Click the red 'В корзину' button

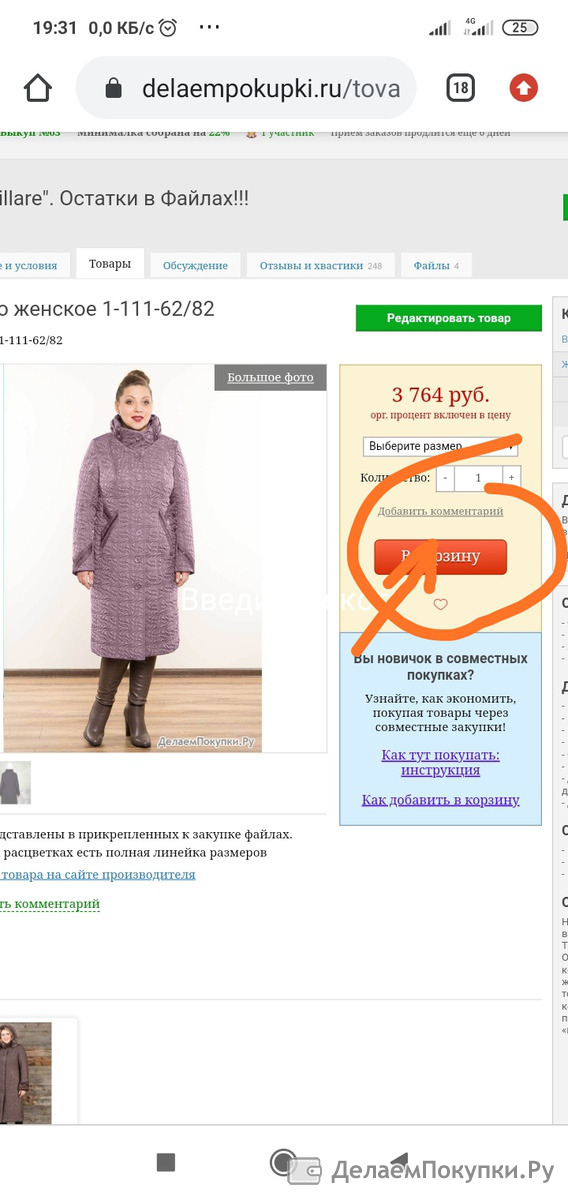[440, 557]
